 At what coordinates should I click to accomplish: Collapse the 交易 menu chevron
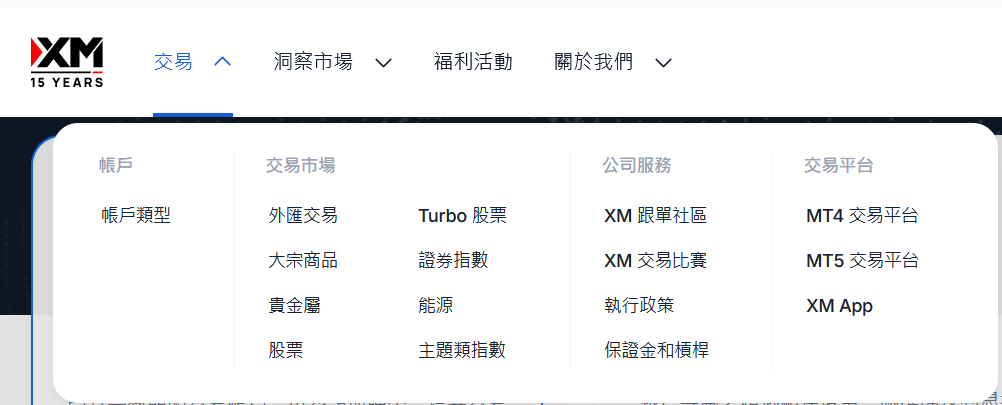[x=222, y=62]
